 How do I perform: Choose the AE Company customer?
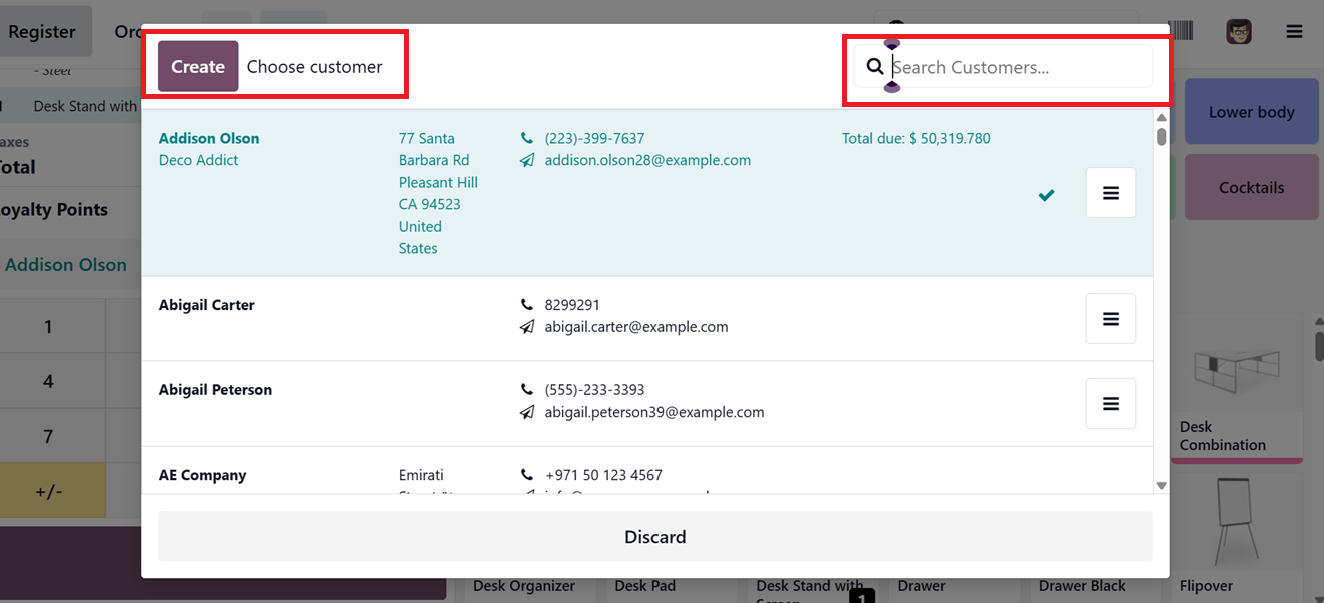pyautogui.click(x=203, y=475)
